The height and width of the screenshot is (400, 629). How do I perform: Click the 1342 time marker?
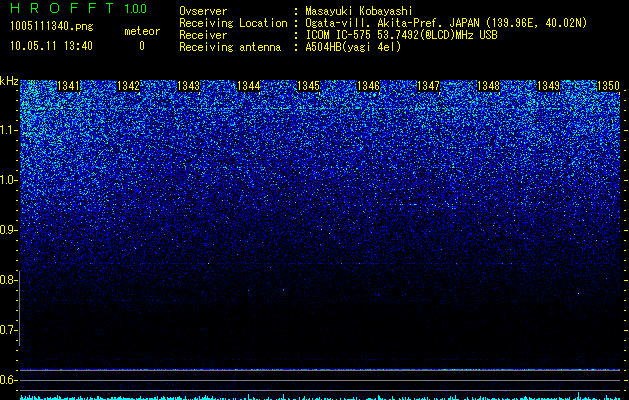(x=129, y=86)
